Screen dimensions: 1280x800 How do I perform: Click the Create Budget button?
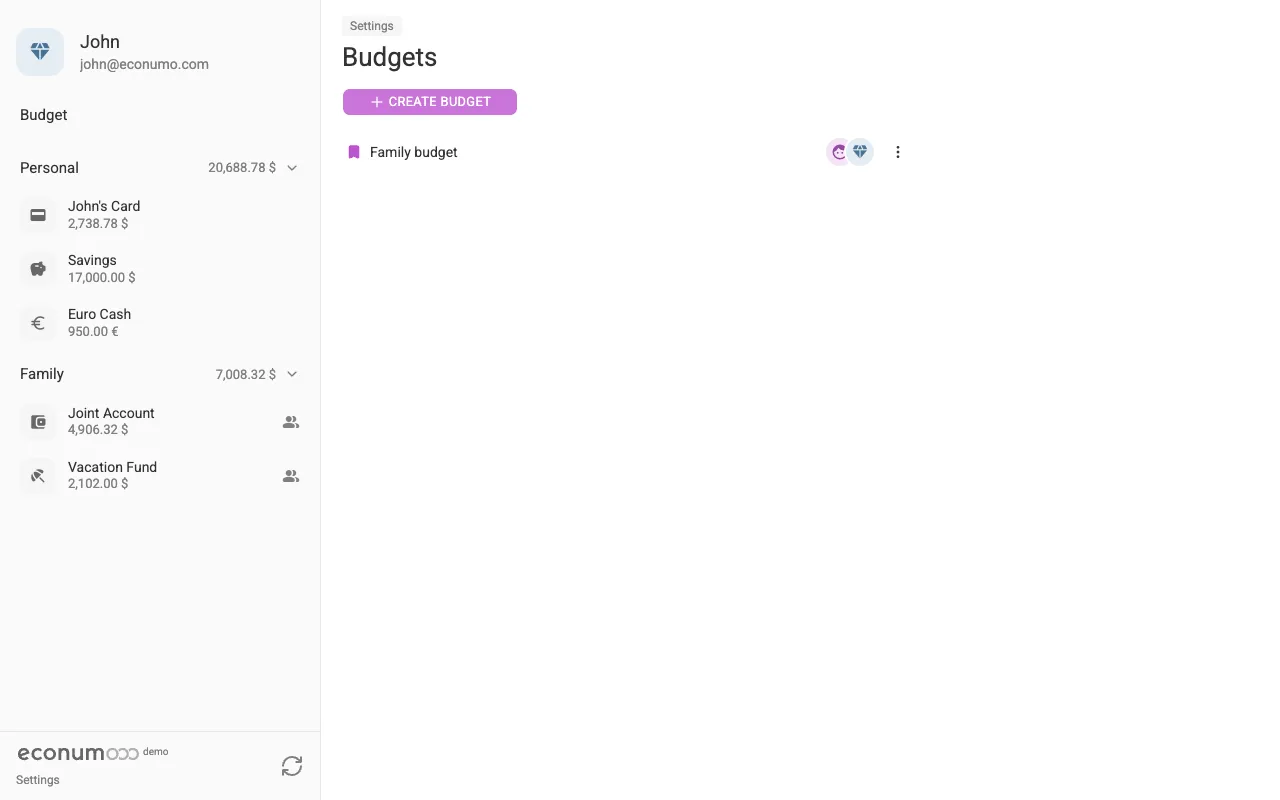[430, 102]
